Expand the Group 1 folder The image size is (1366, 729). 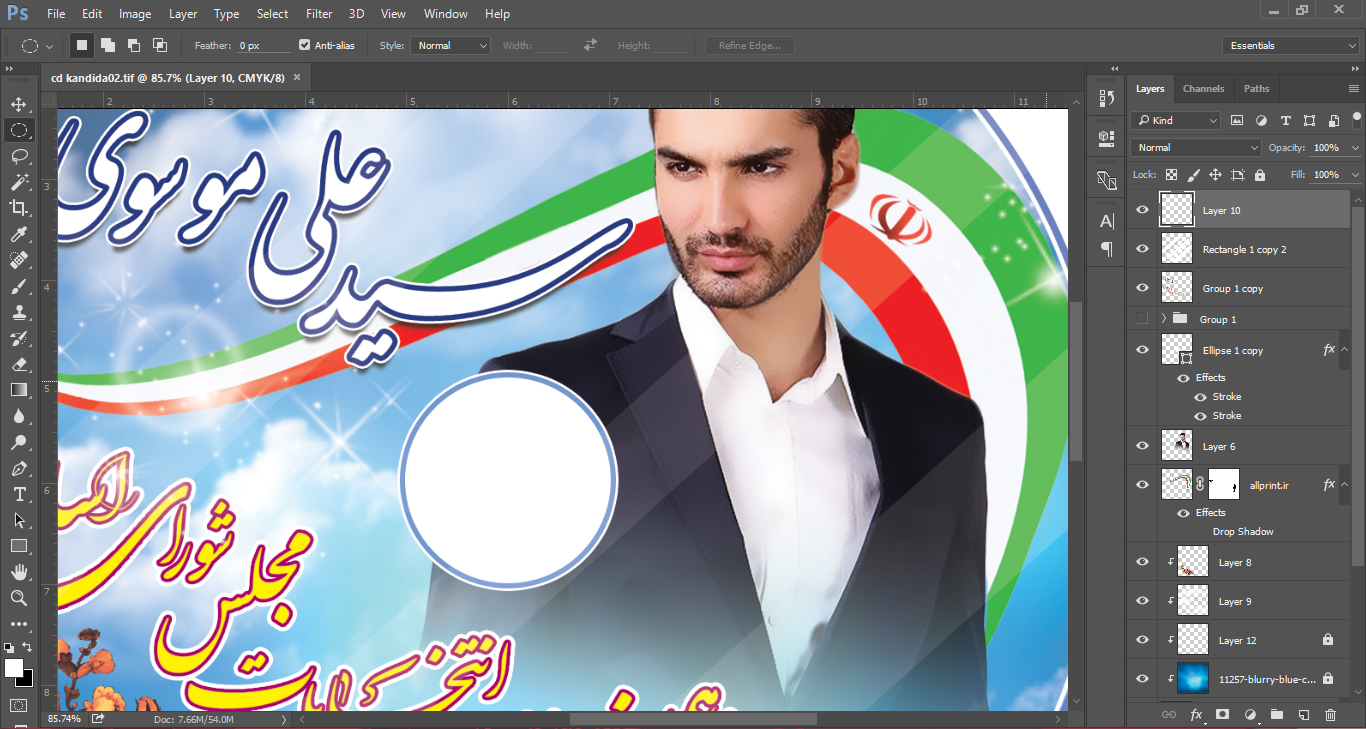click(1164, 319)
